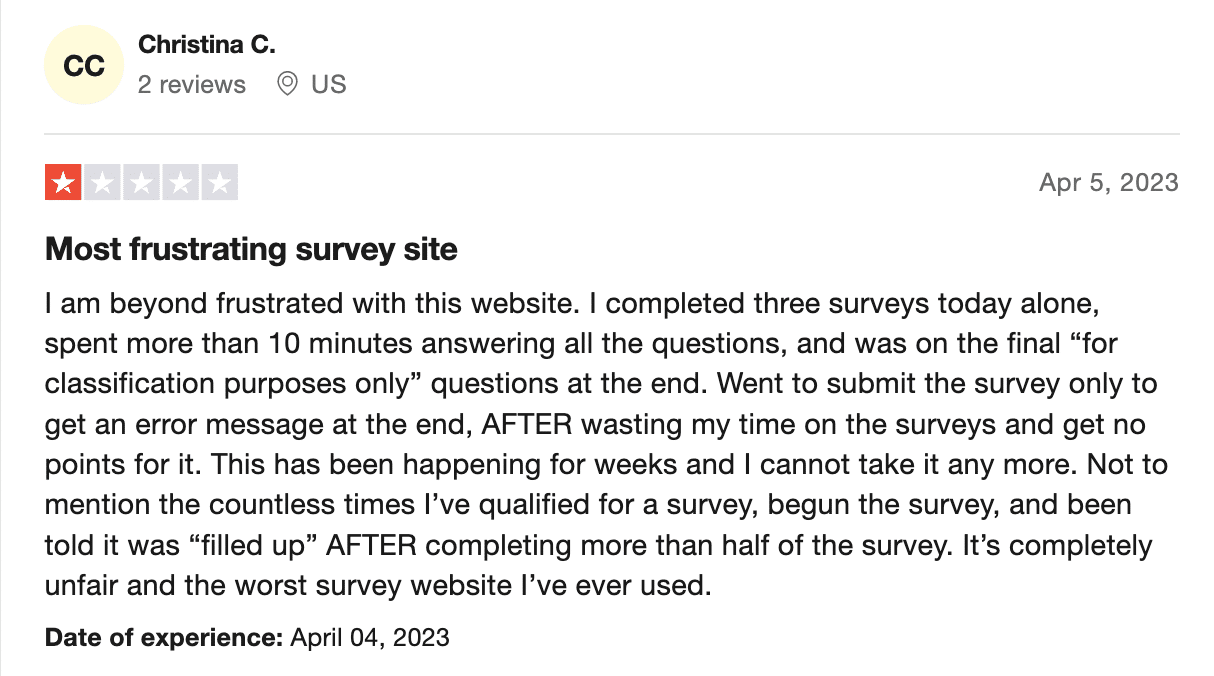Click the Apr 5, 2023 review date

pyautogui.click(x=1109, y=182)
